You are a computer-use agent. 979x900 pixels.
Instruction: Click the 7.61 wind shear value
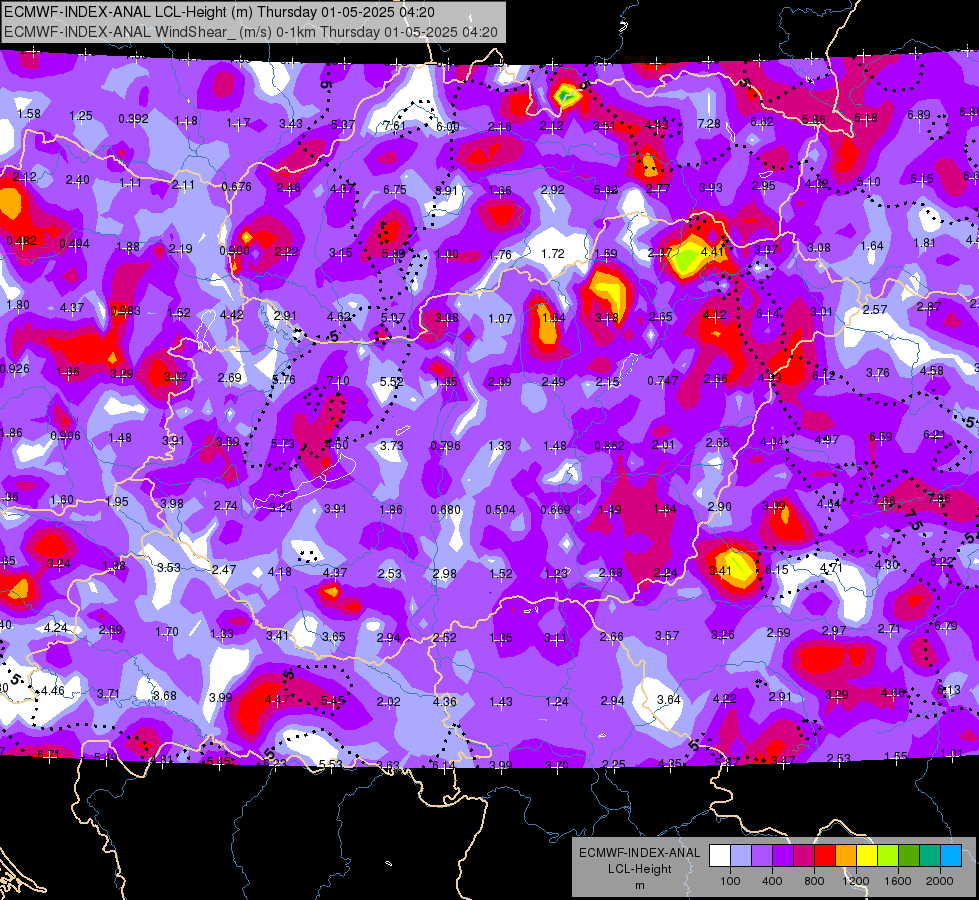coord(395,126)
